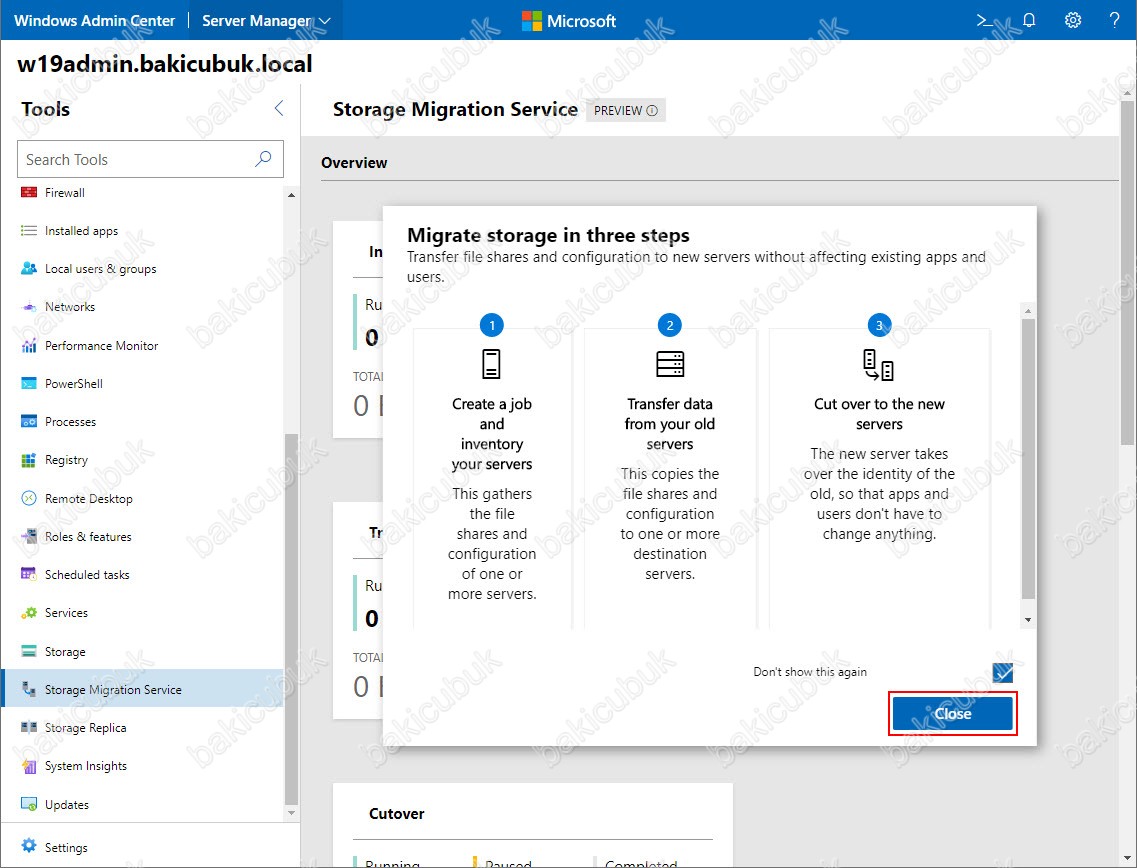
Task: Focus the Search Tools input field
Action: coord(150,159)
